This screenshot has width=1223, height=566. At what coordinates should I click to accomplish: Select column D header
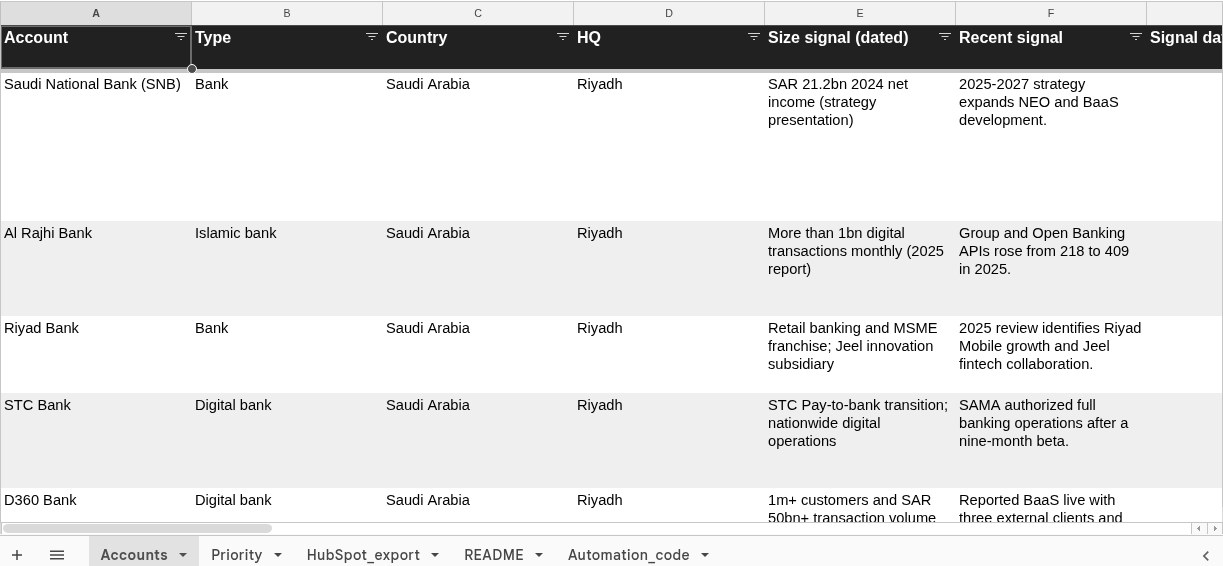pyautogui.click(x=669, y=13)
